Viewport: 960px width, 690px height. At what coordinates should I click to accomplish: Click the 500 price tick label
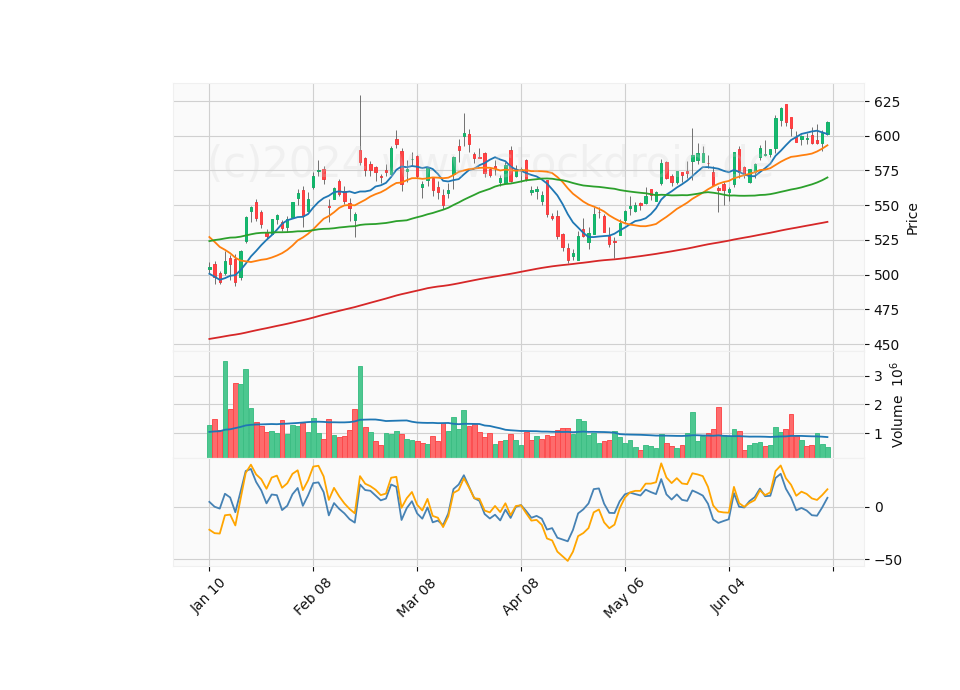coord(887,276)
